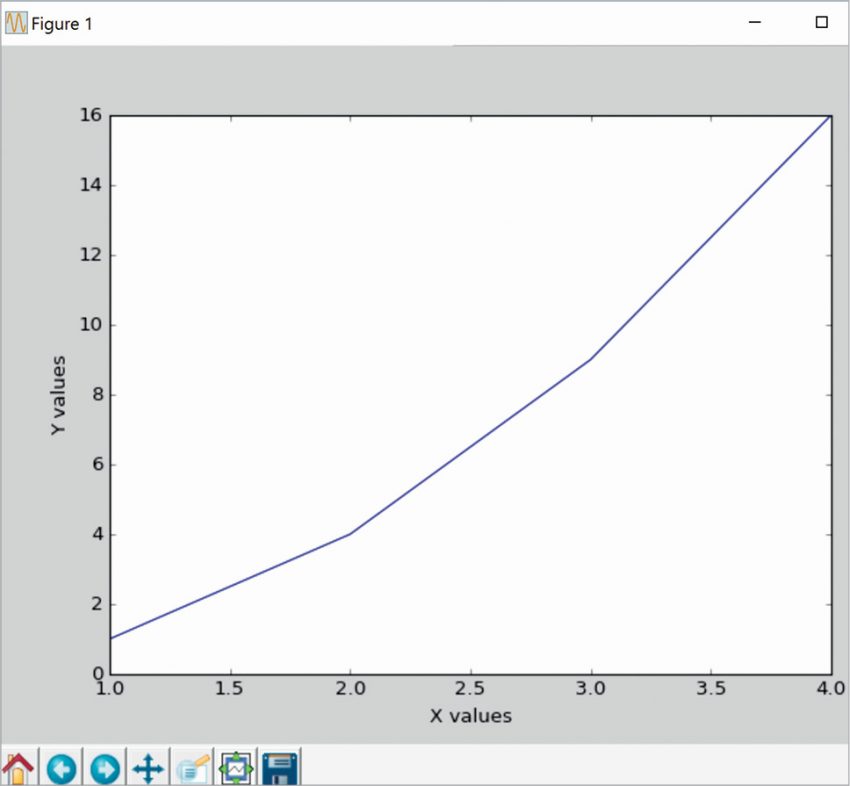The height and width of the screenshot is (786, 850).
Task: Click the matplotlib Figure 1 window icon
Action: 16,23
